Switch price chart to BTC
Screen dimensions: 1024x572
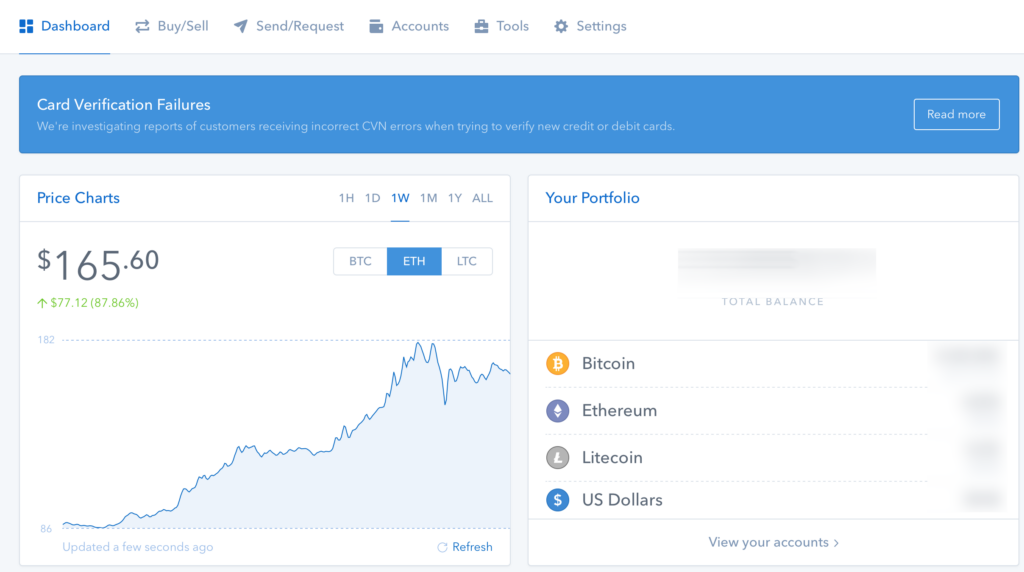coord(360,261)
